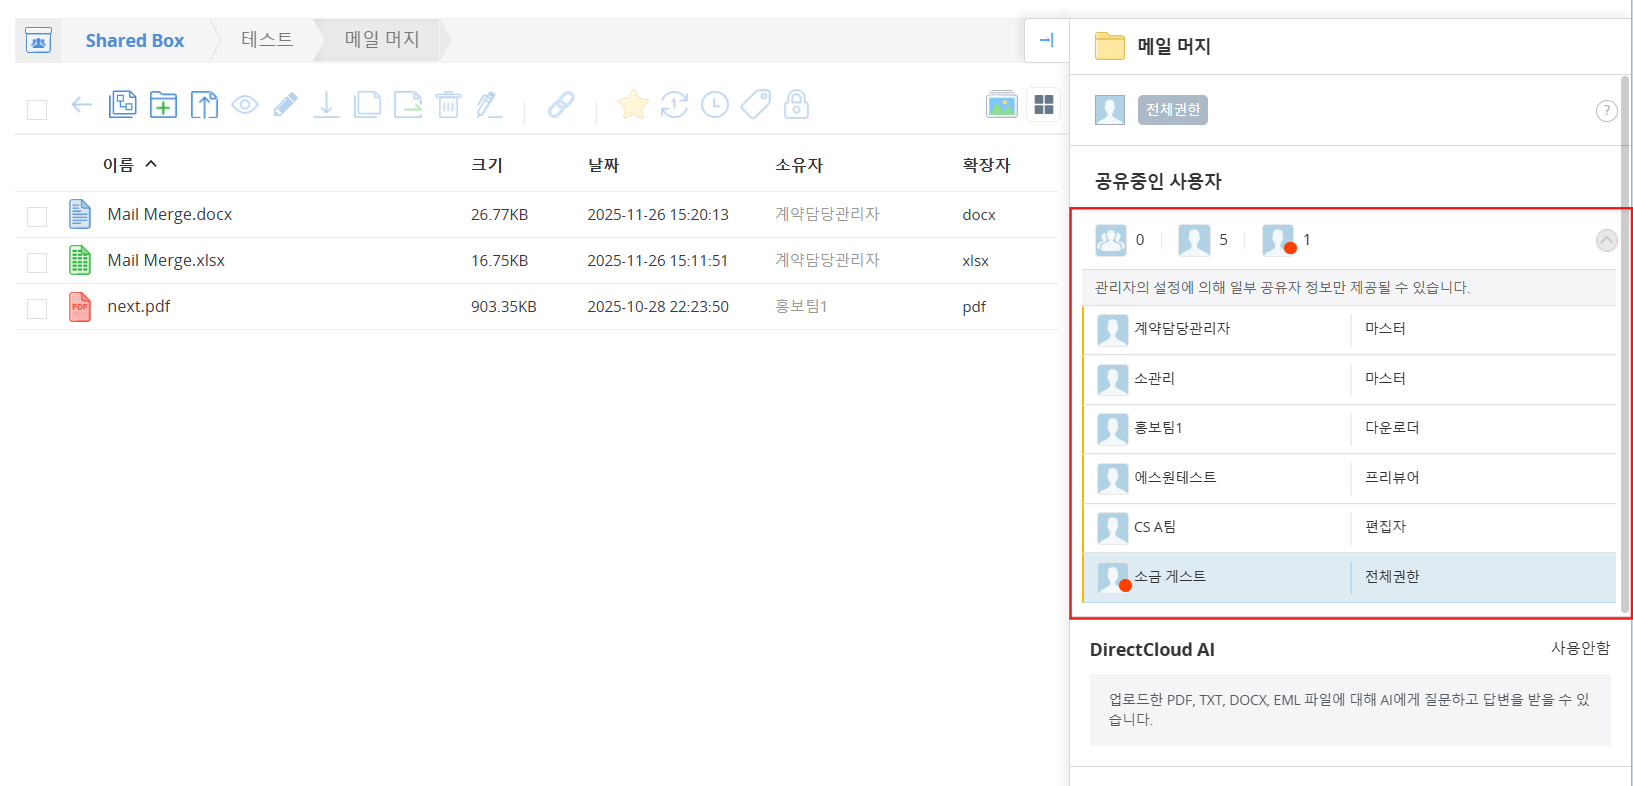The width and height of the screenshot is (1633, 786).
Task: Click the move-file icon in the toolbar
Action: [x=408, y=105]
